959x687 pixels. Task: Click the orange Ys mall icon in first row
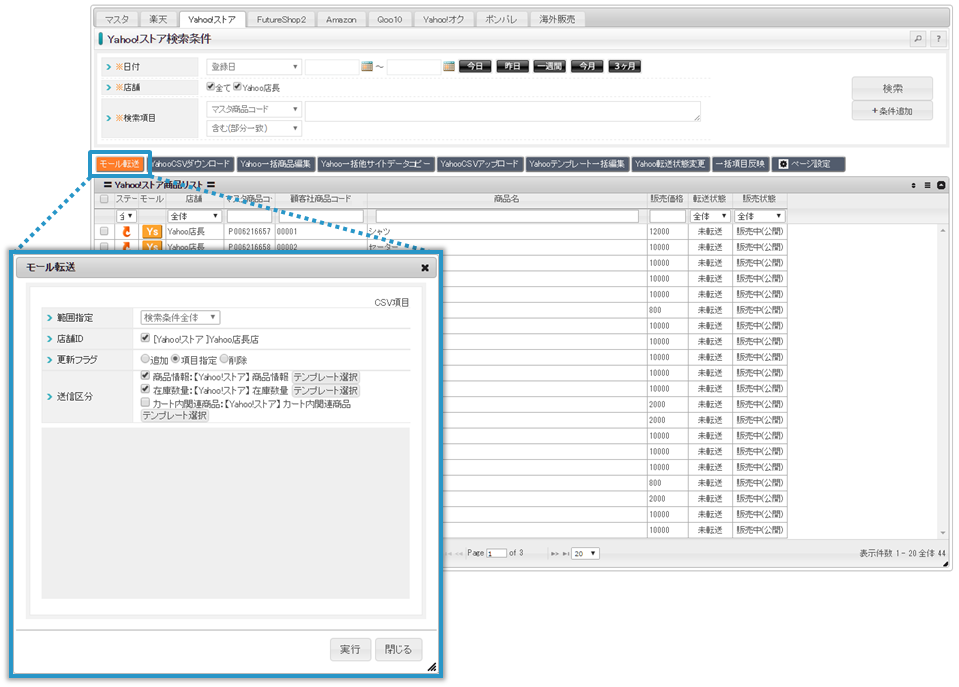click(152, 231)
